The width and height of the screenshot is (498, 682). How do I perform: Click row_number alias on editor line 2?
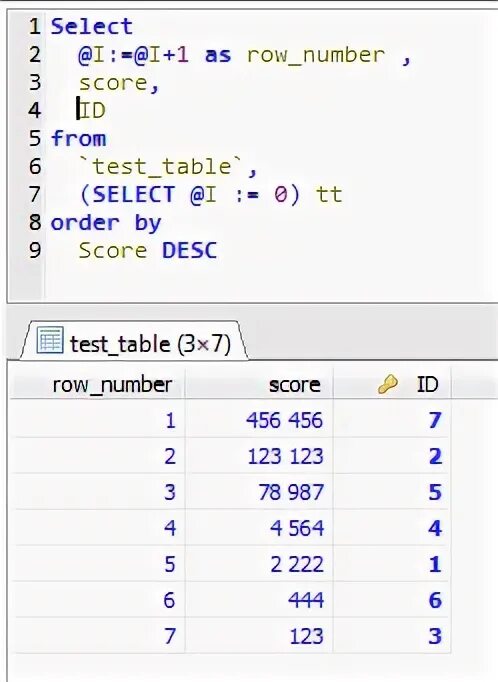point(316,56)
